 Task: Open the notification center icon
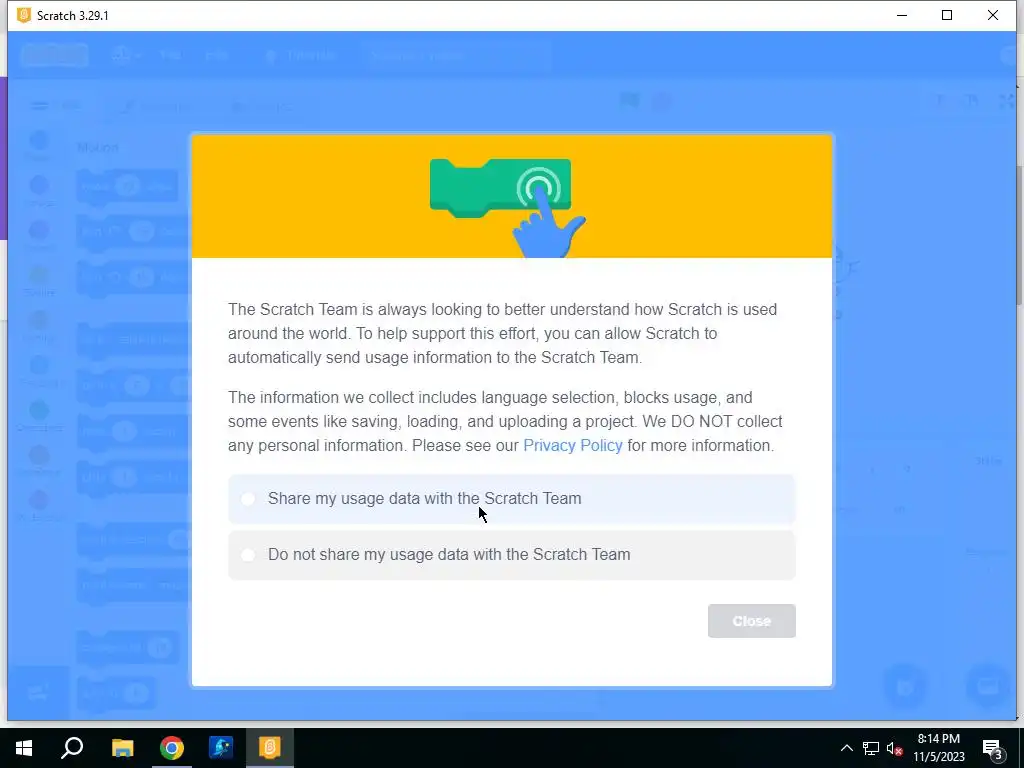pos(993,748)
